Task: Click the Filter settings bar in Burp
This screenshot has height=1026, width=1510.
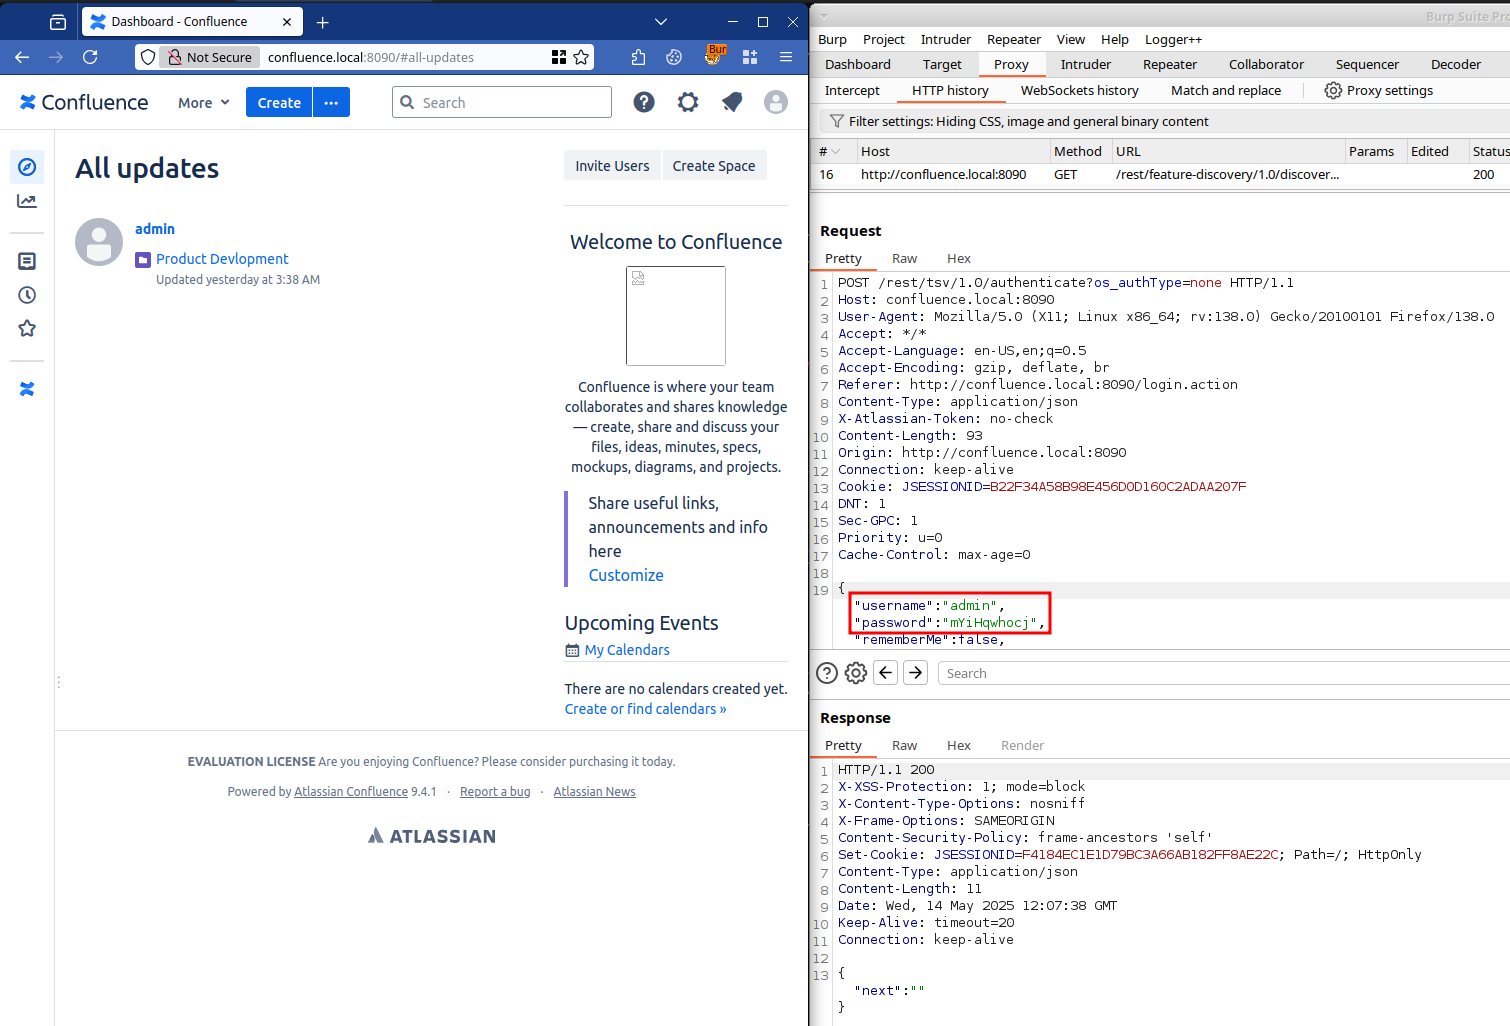Action: click(x=1165, y=121)
